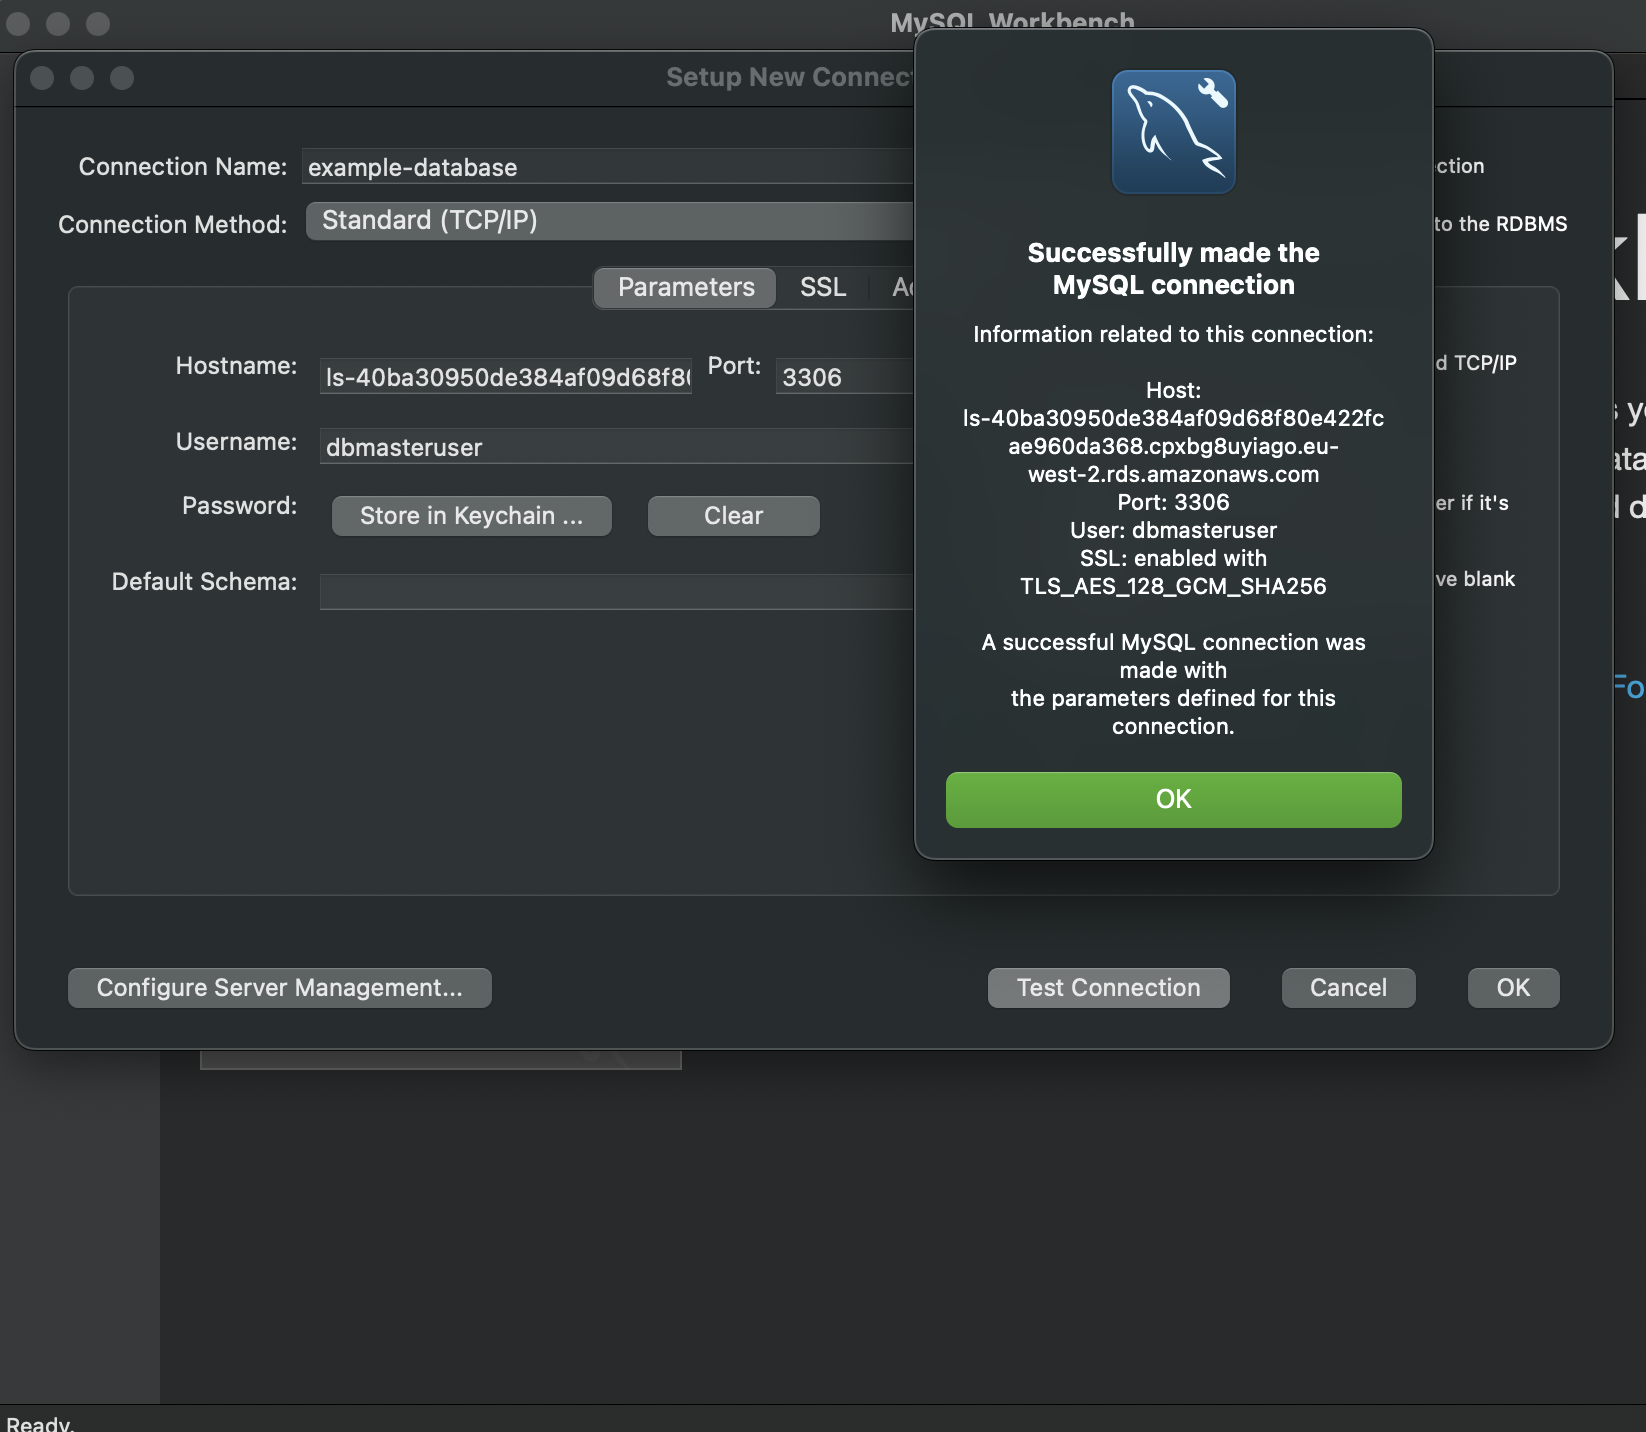
Task: Click the Port field showing 3306
Action: pos(844,377)
